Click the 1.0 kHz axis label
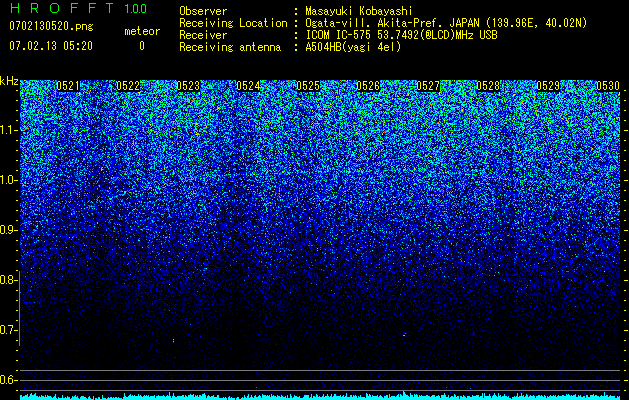 click(x=8, y=181)
